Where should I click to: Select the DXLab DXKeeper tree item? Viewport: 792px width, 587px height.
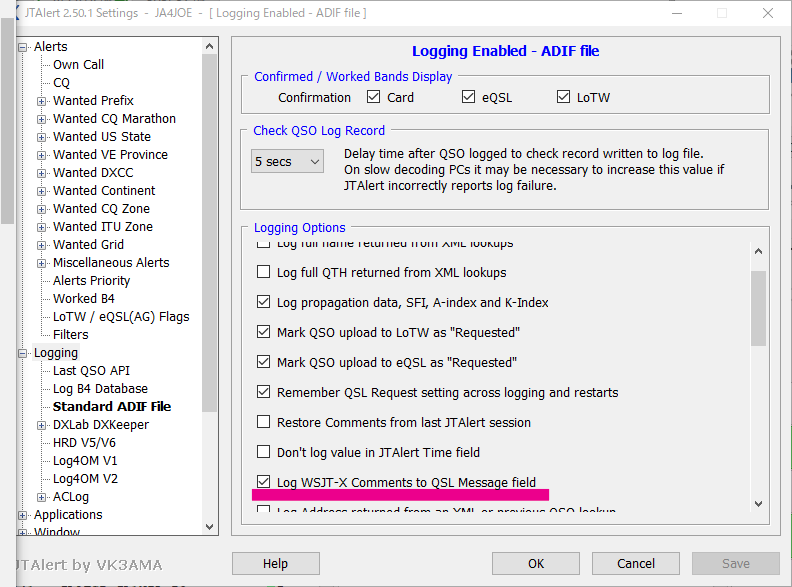click(101, 425)
